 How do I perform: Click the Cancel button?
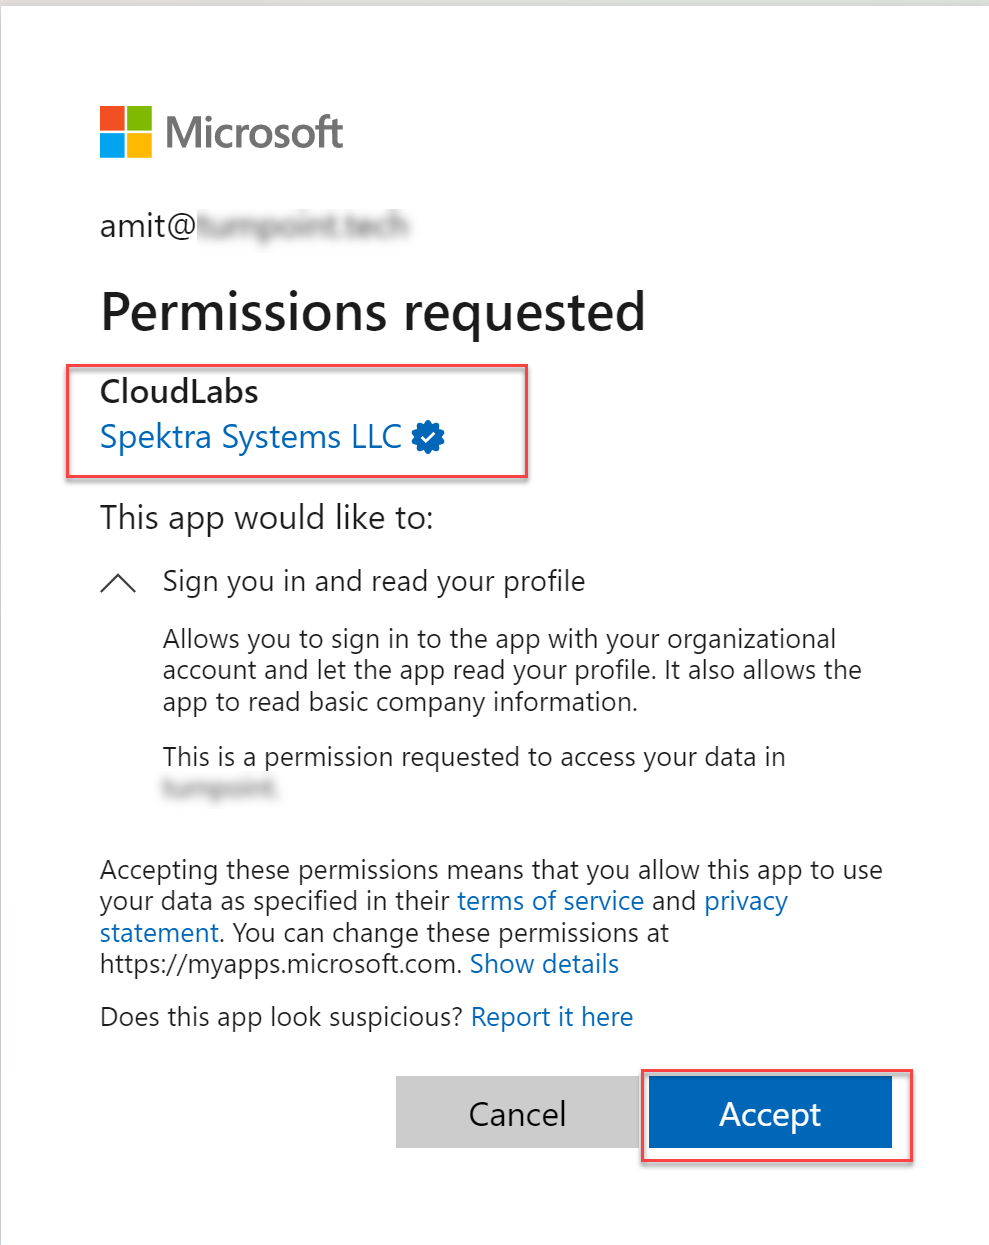click(517, 1112)
